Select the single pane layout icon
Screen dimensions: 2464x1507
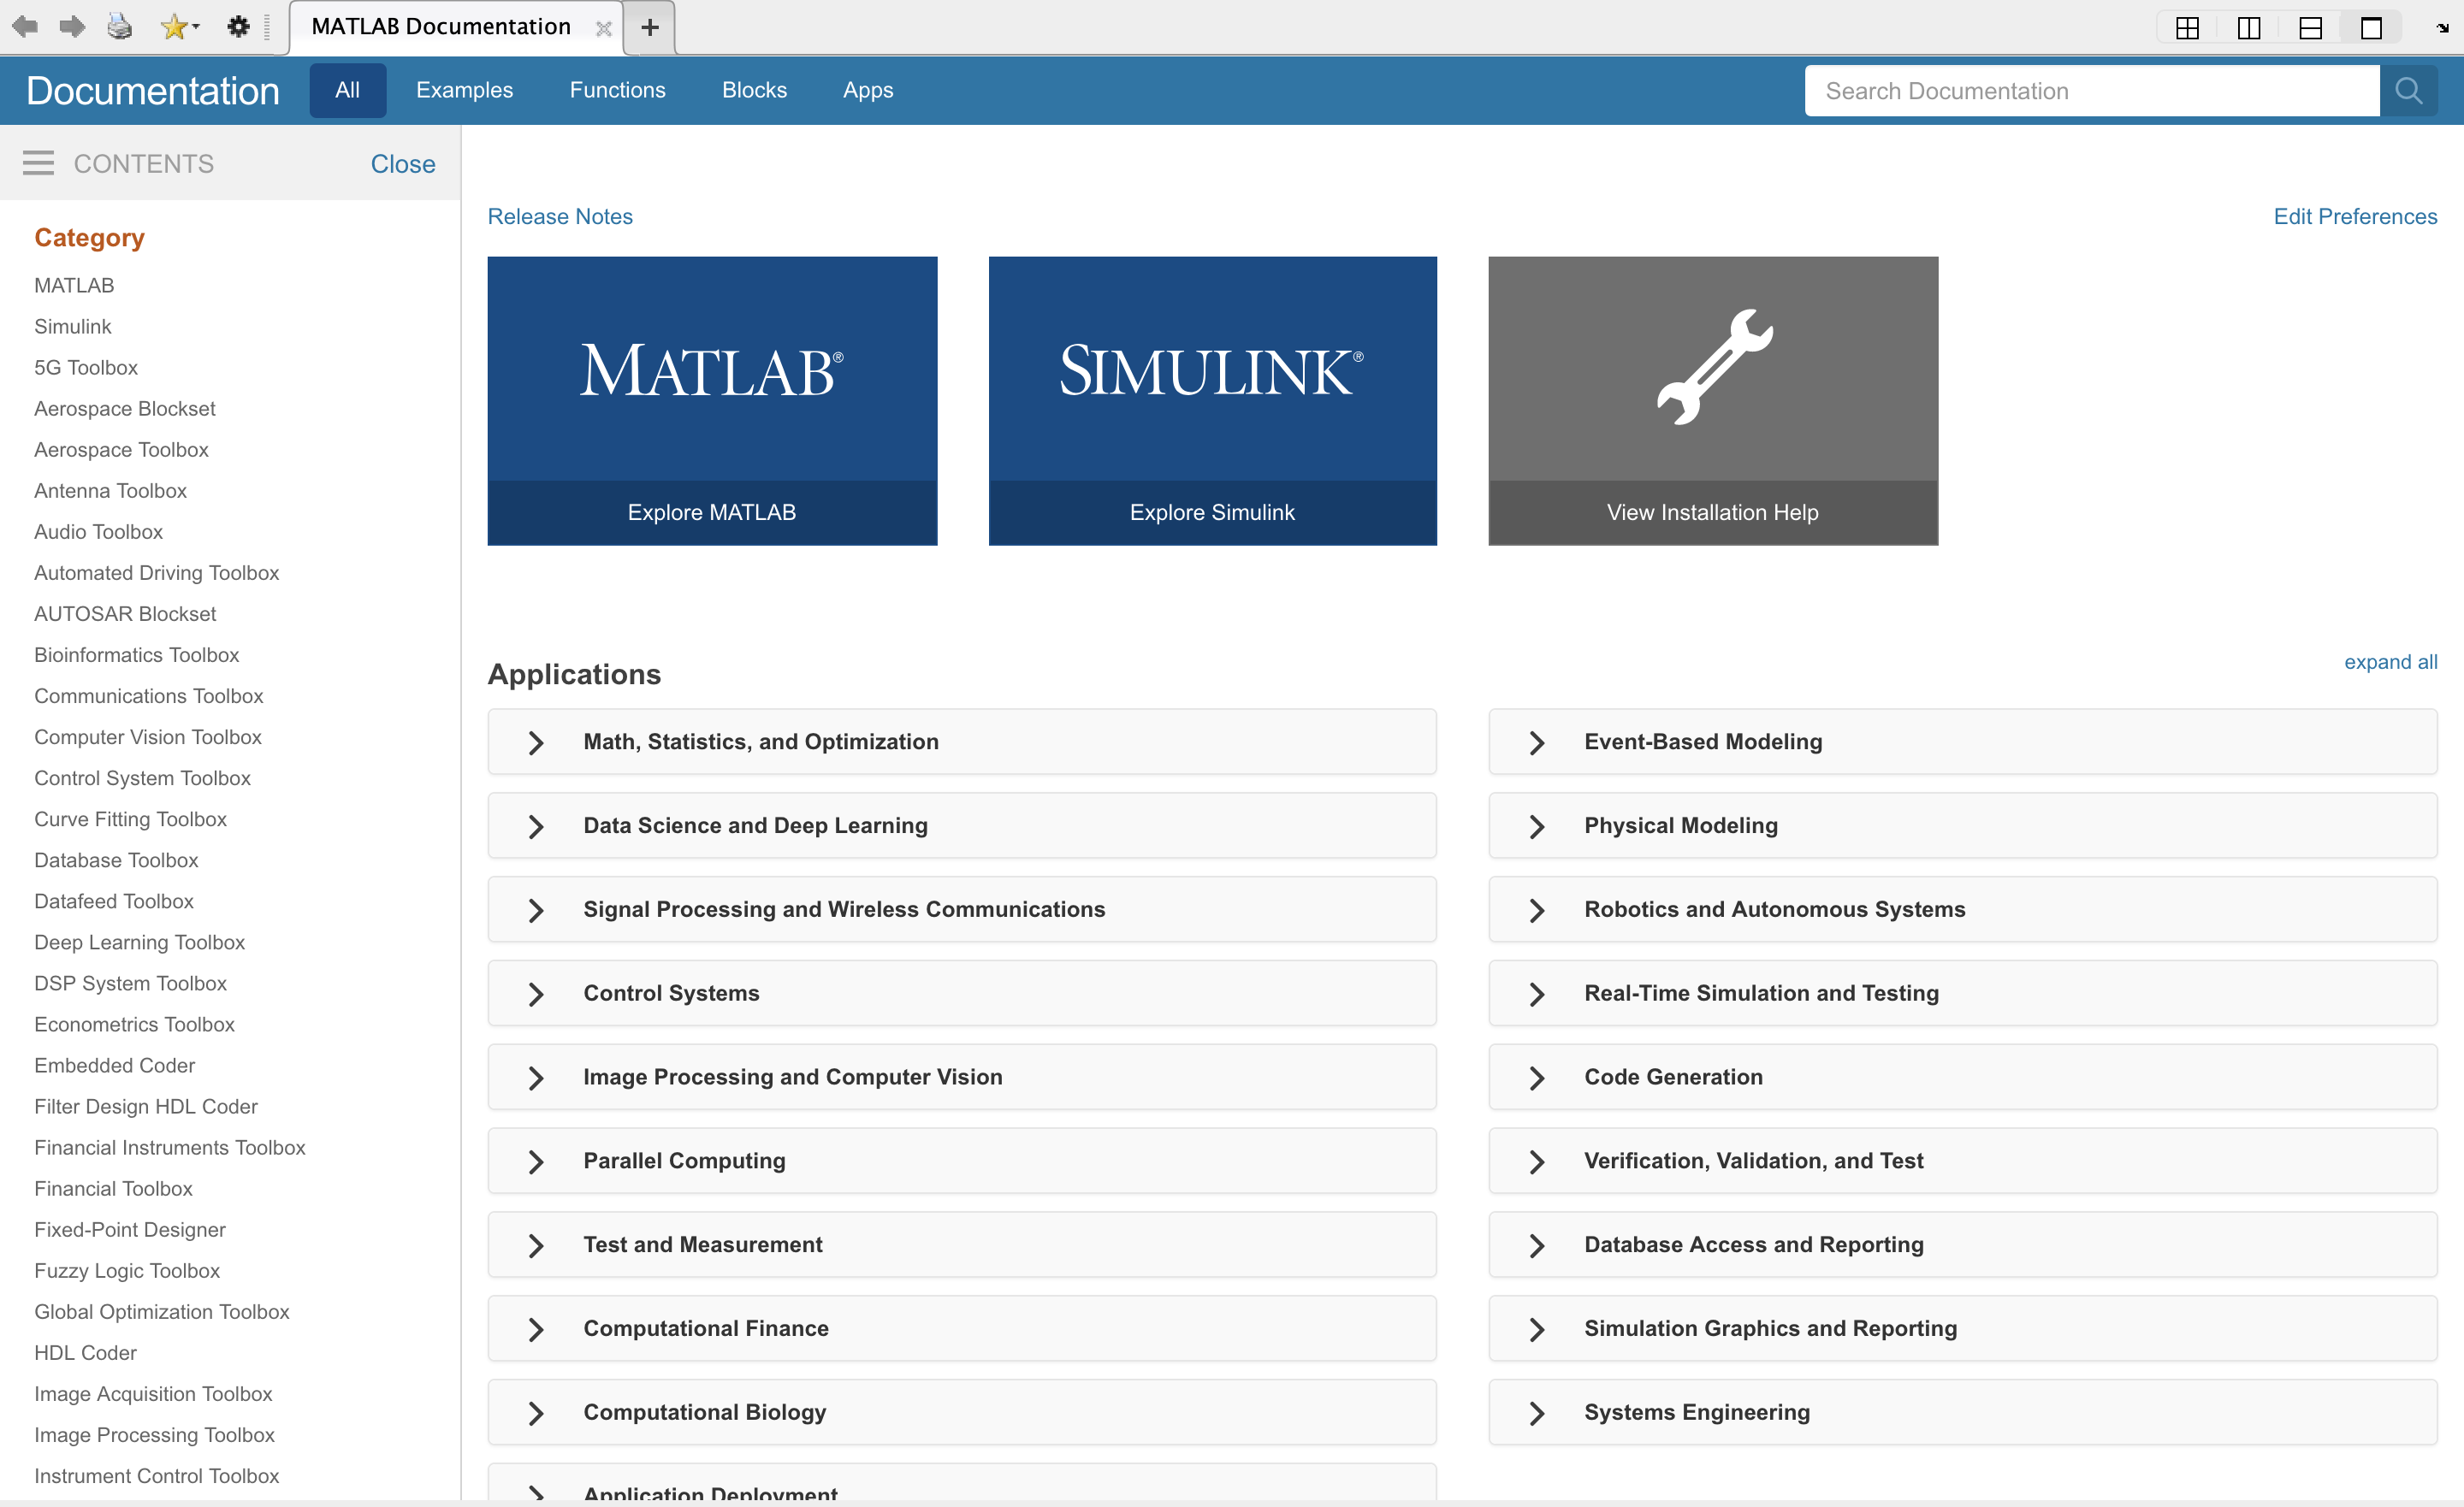(2371, 28)
